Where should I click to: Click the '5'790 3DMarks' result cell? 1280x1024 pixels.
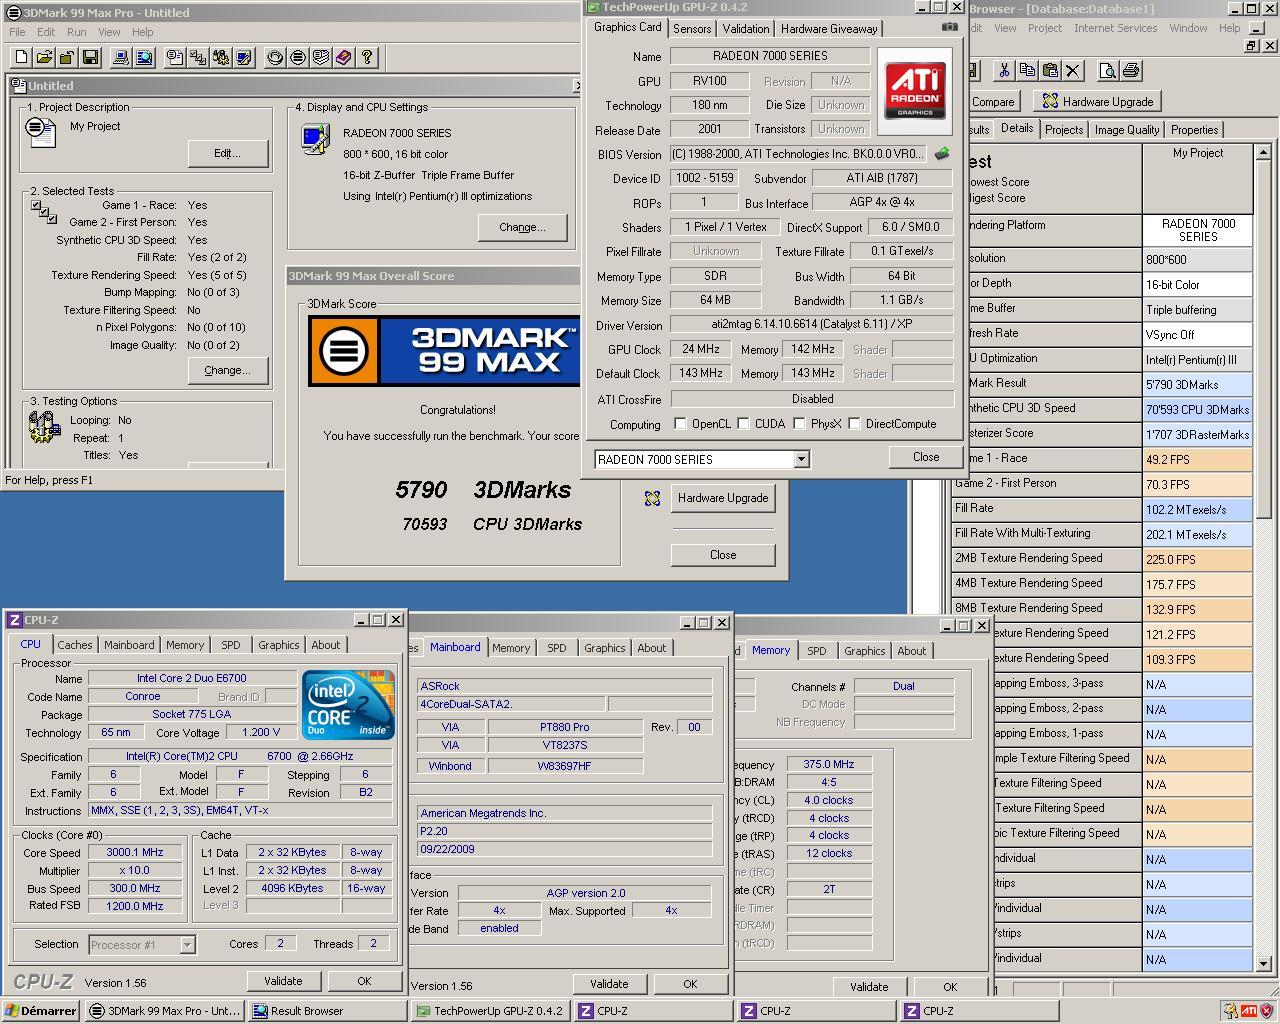(1197, 384)
